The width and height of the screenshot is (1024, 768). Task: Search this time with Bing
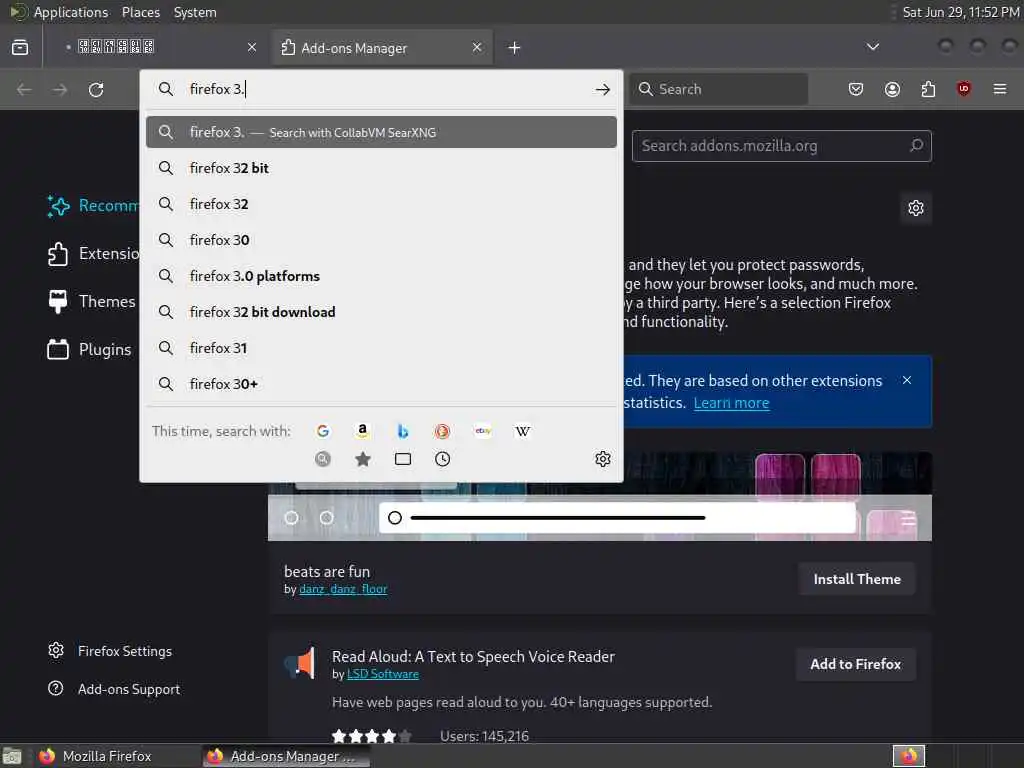point(402,431)
